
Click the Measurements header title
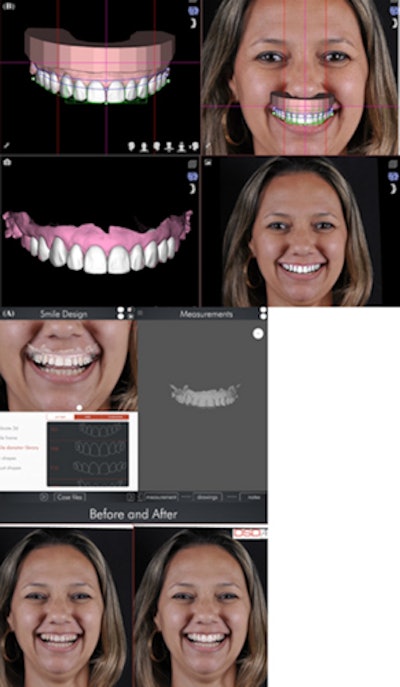click(206, 314)
